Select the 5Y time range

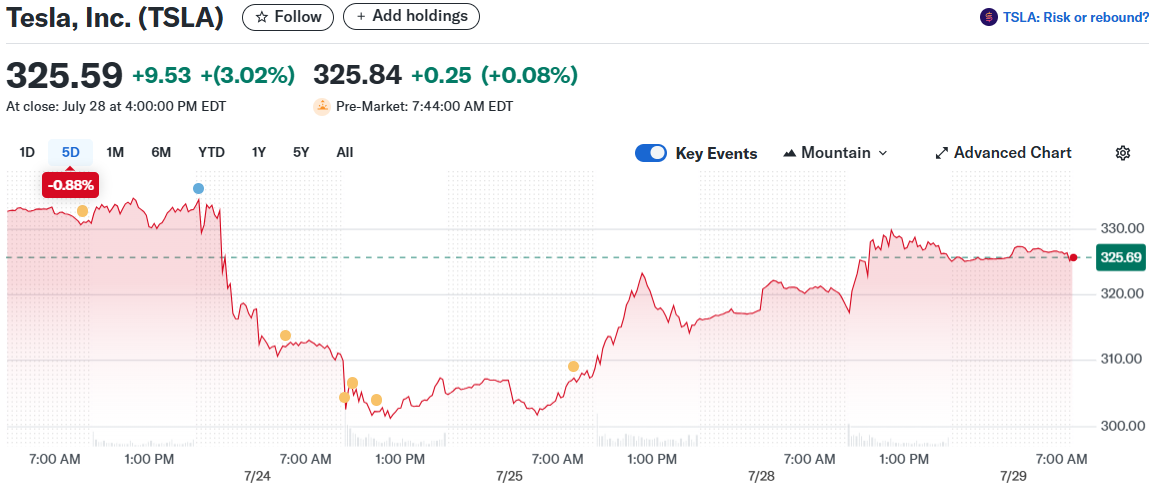pyautogui.click(x=301, y=153)
